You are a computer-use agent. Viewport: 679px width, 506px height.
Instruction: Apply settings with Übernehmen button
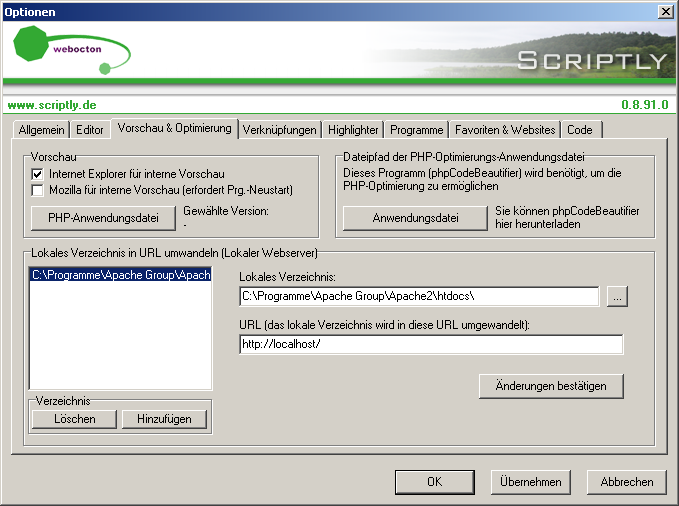coord(530,482)
